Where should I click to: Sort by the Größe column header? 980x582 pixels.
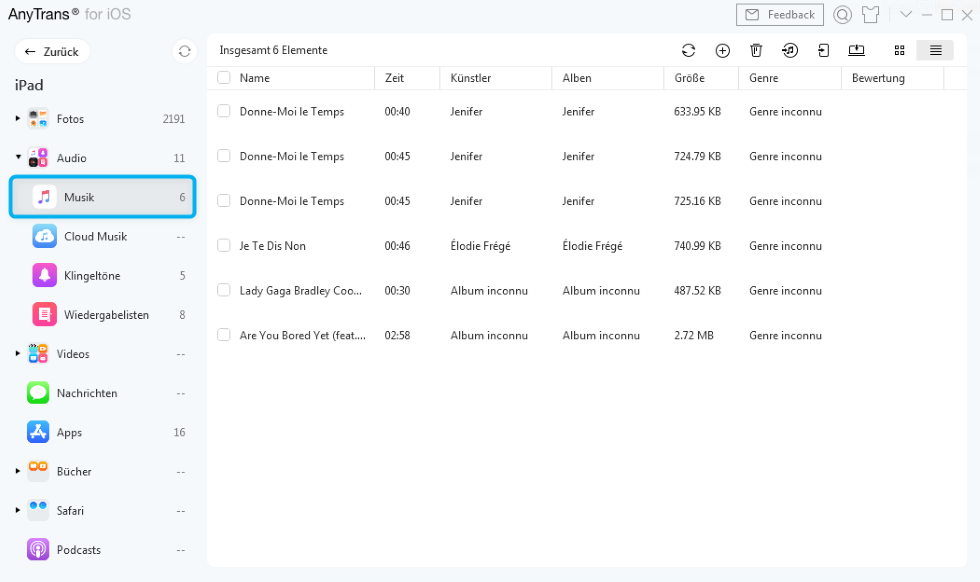click(689, 78)
